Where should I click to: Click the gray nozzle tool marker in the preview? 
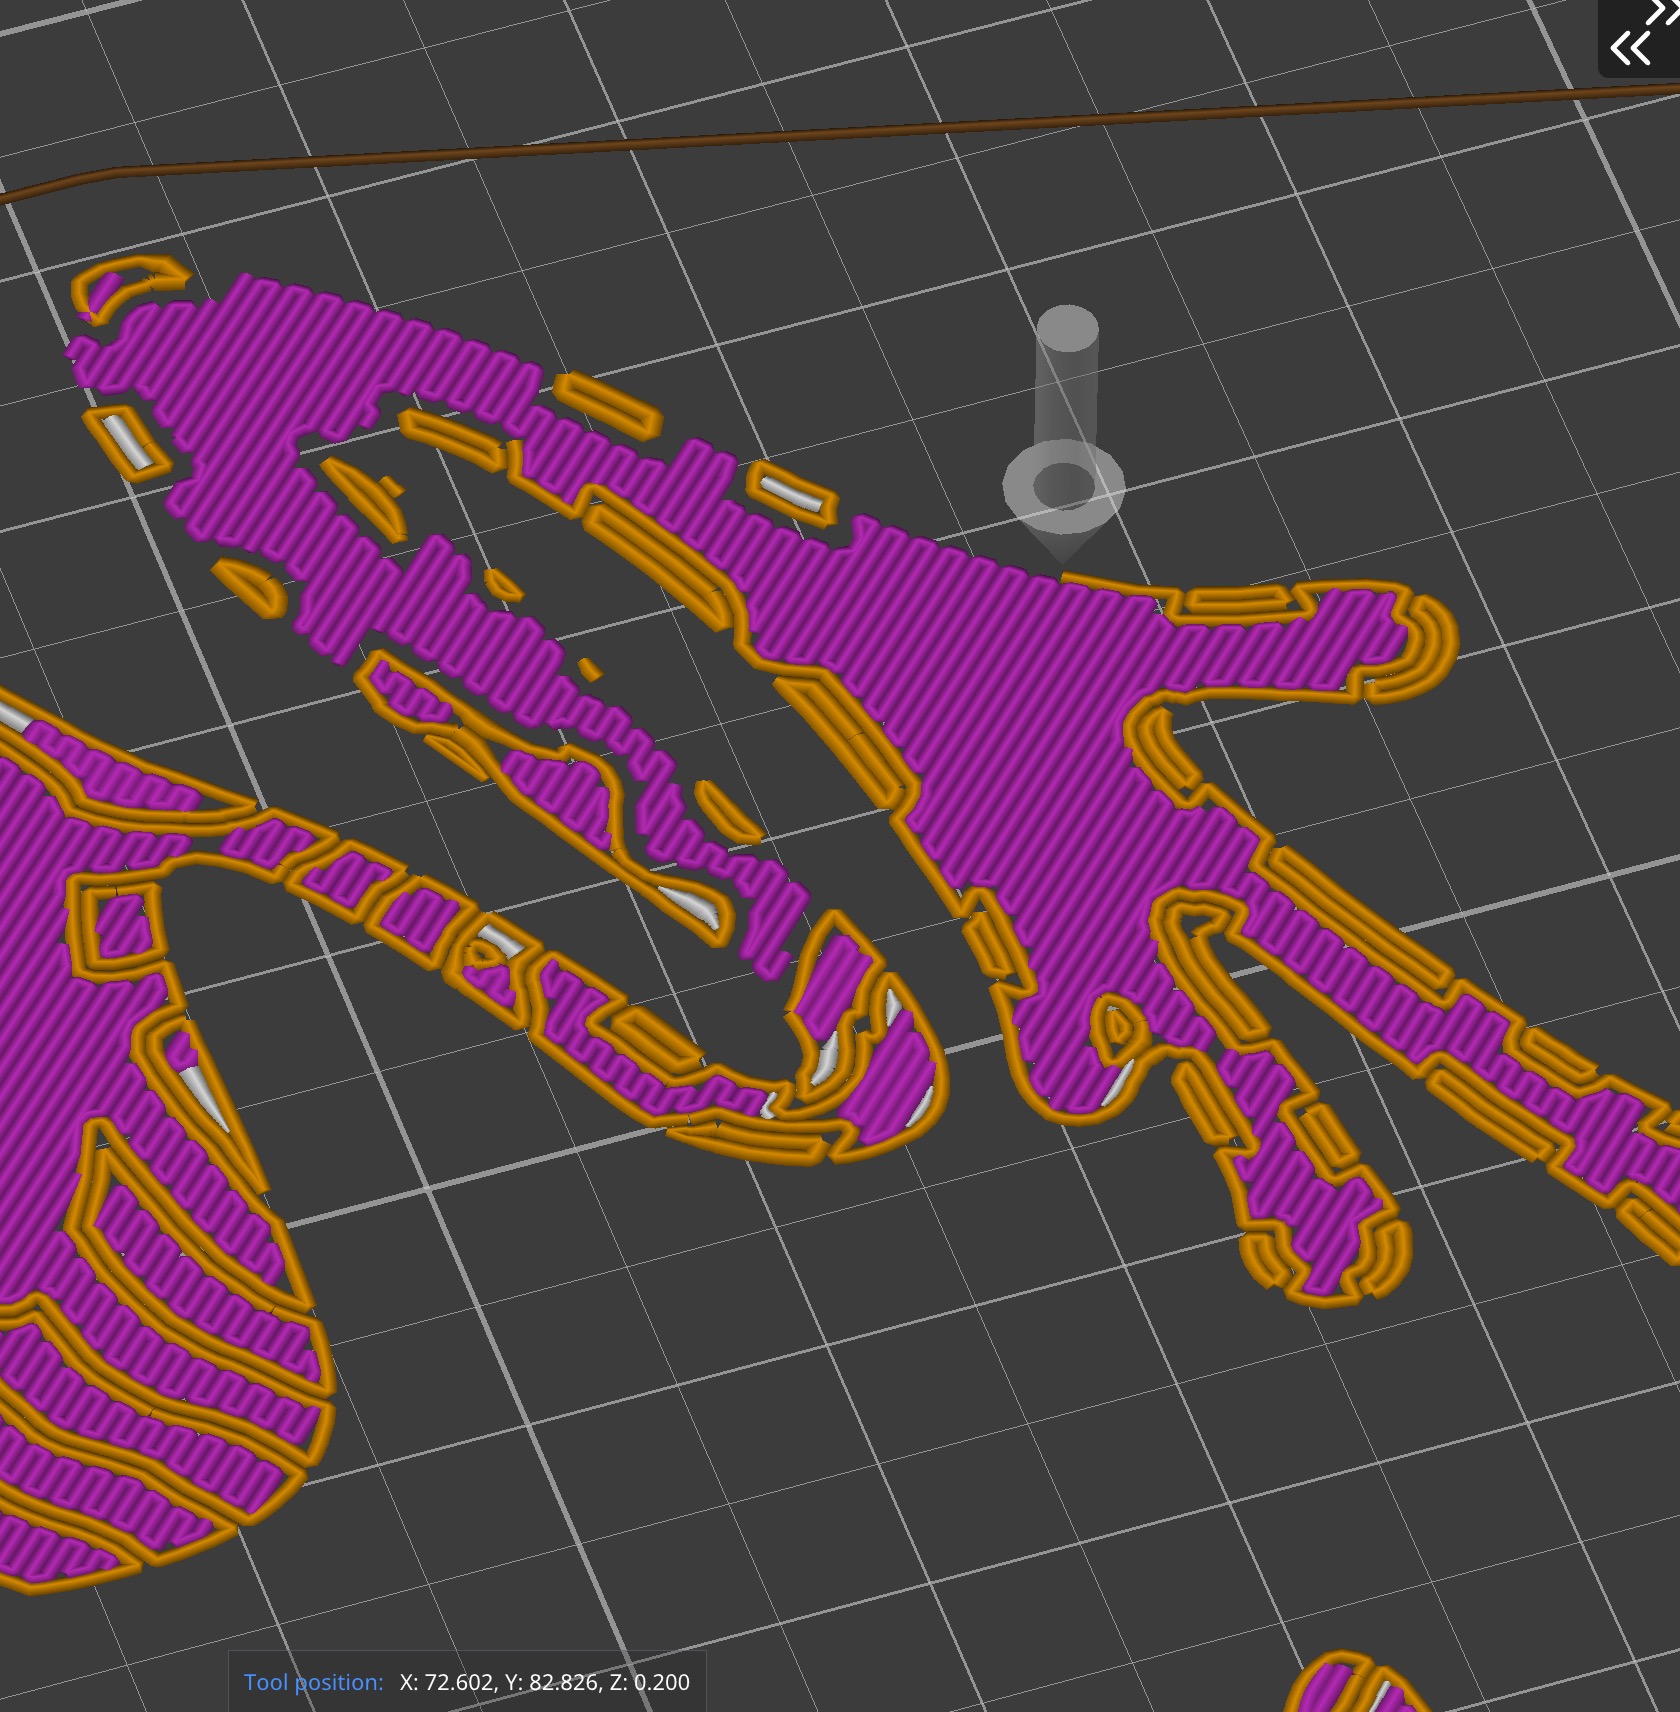pos(1065,434)
